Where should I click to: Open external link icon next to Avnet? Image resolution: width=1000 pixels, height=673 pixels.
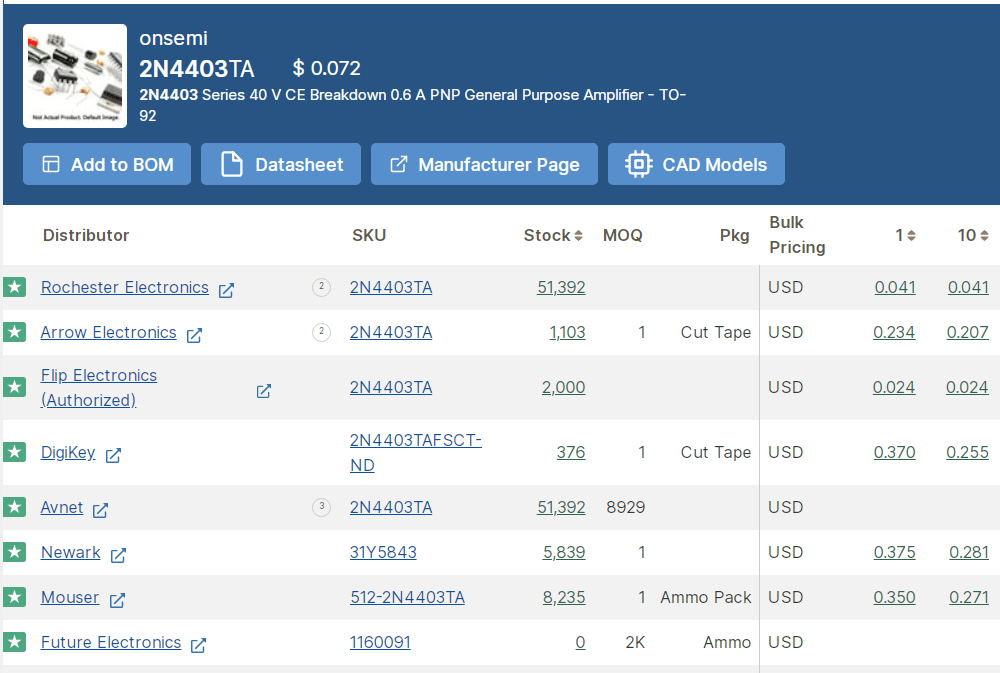(x=101, y=510)
